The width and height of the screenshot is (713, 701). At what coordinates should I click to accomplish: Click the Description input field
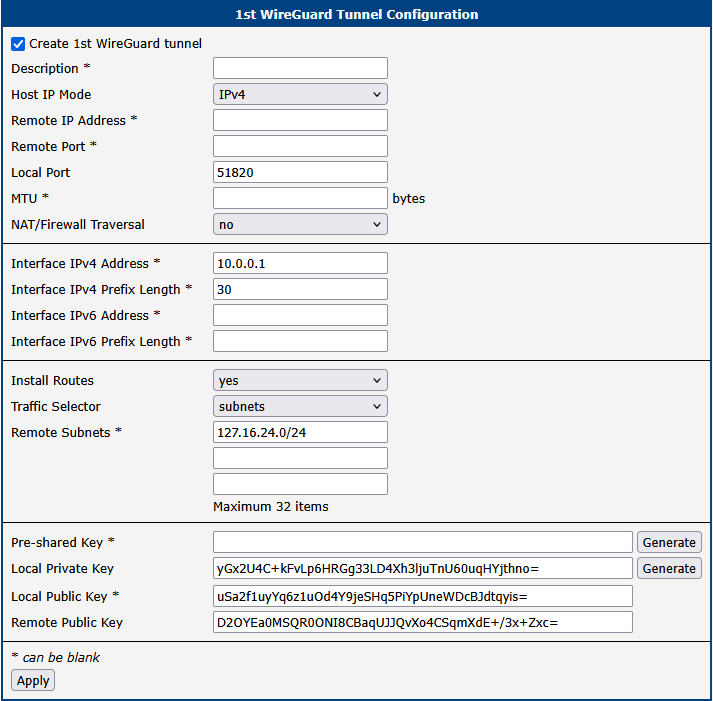[300, 68]
